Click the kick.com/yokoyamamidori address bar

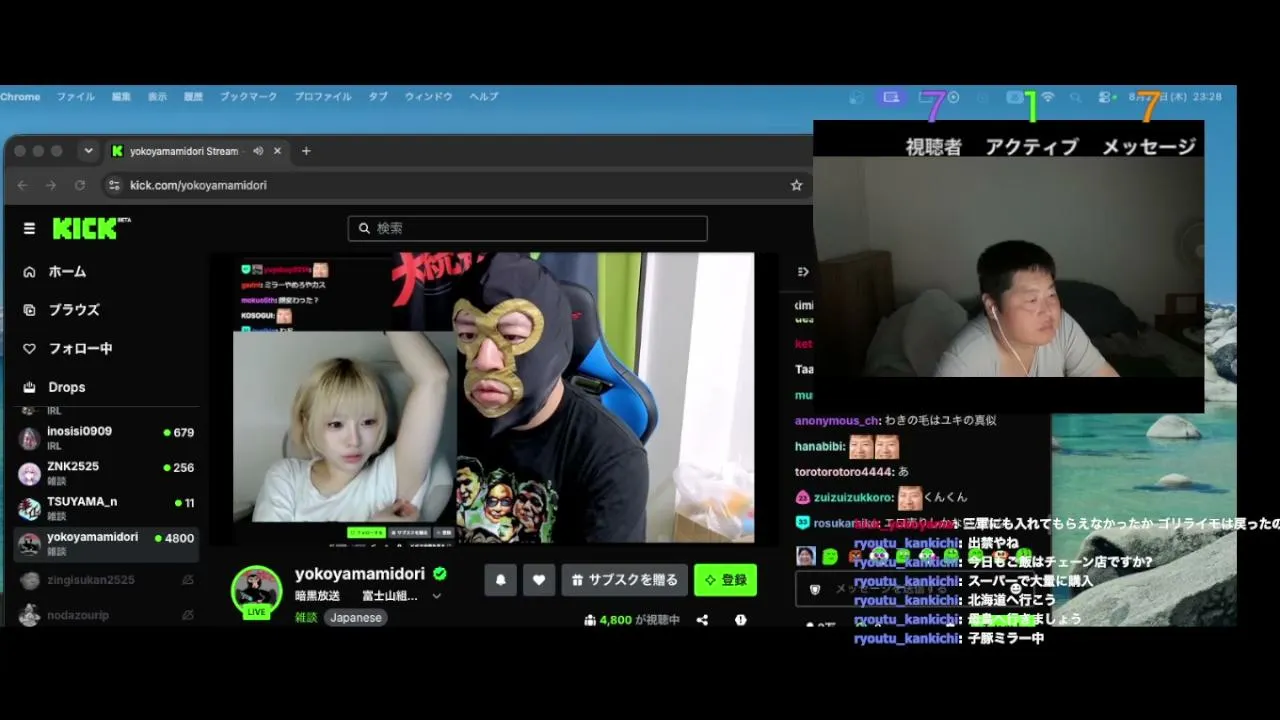pyautogui.click(x=455, y=185)
